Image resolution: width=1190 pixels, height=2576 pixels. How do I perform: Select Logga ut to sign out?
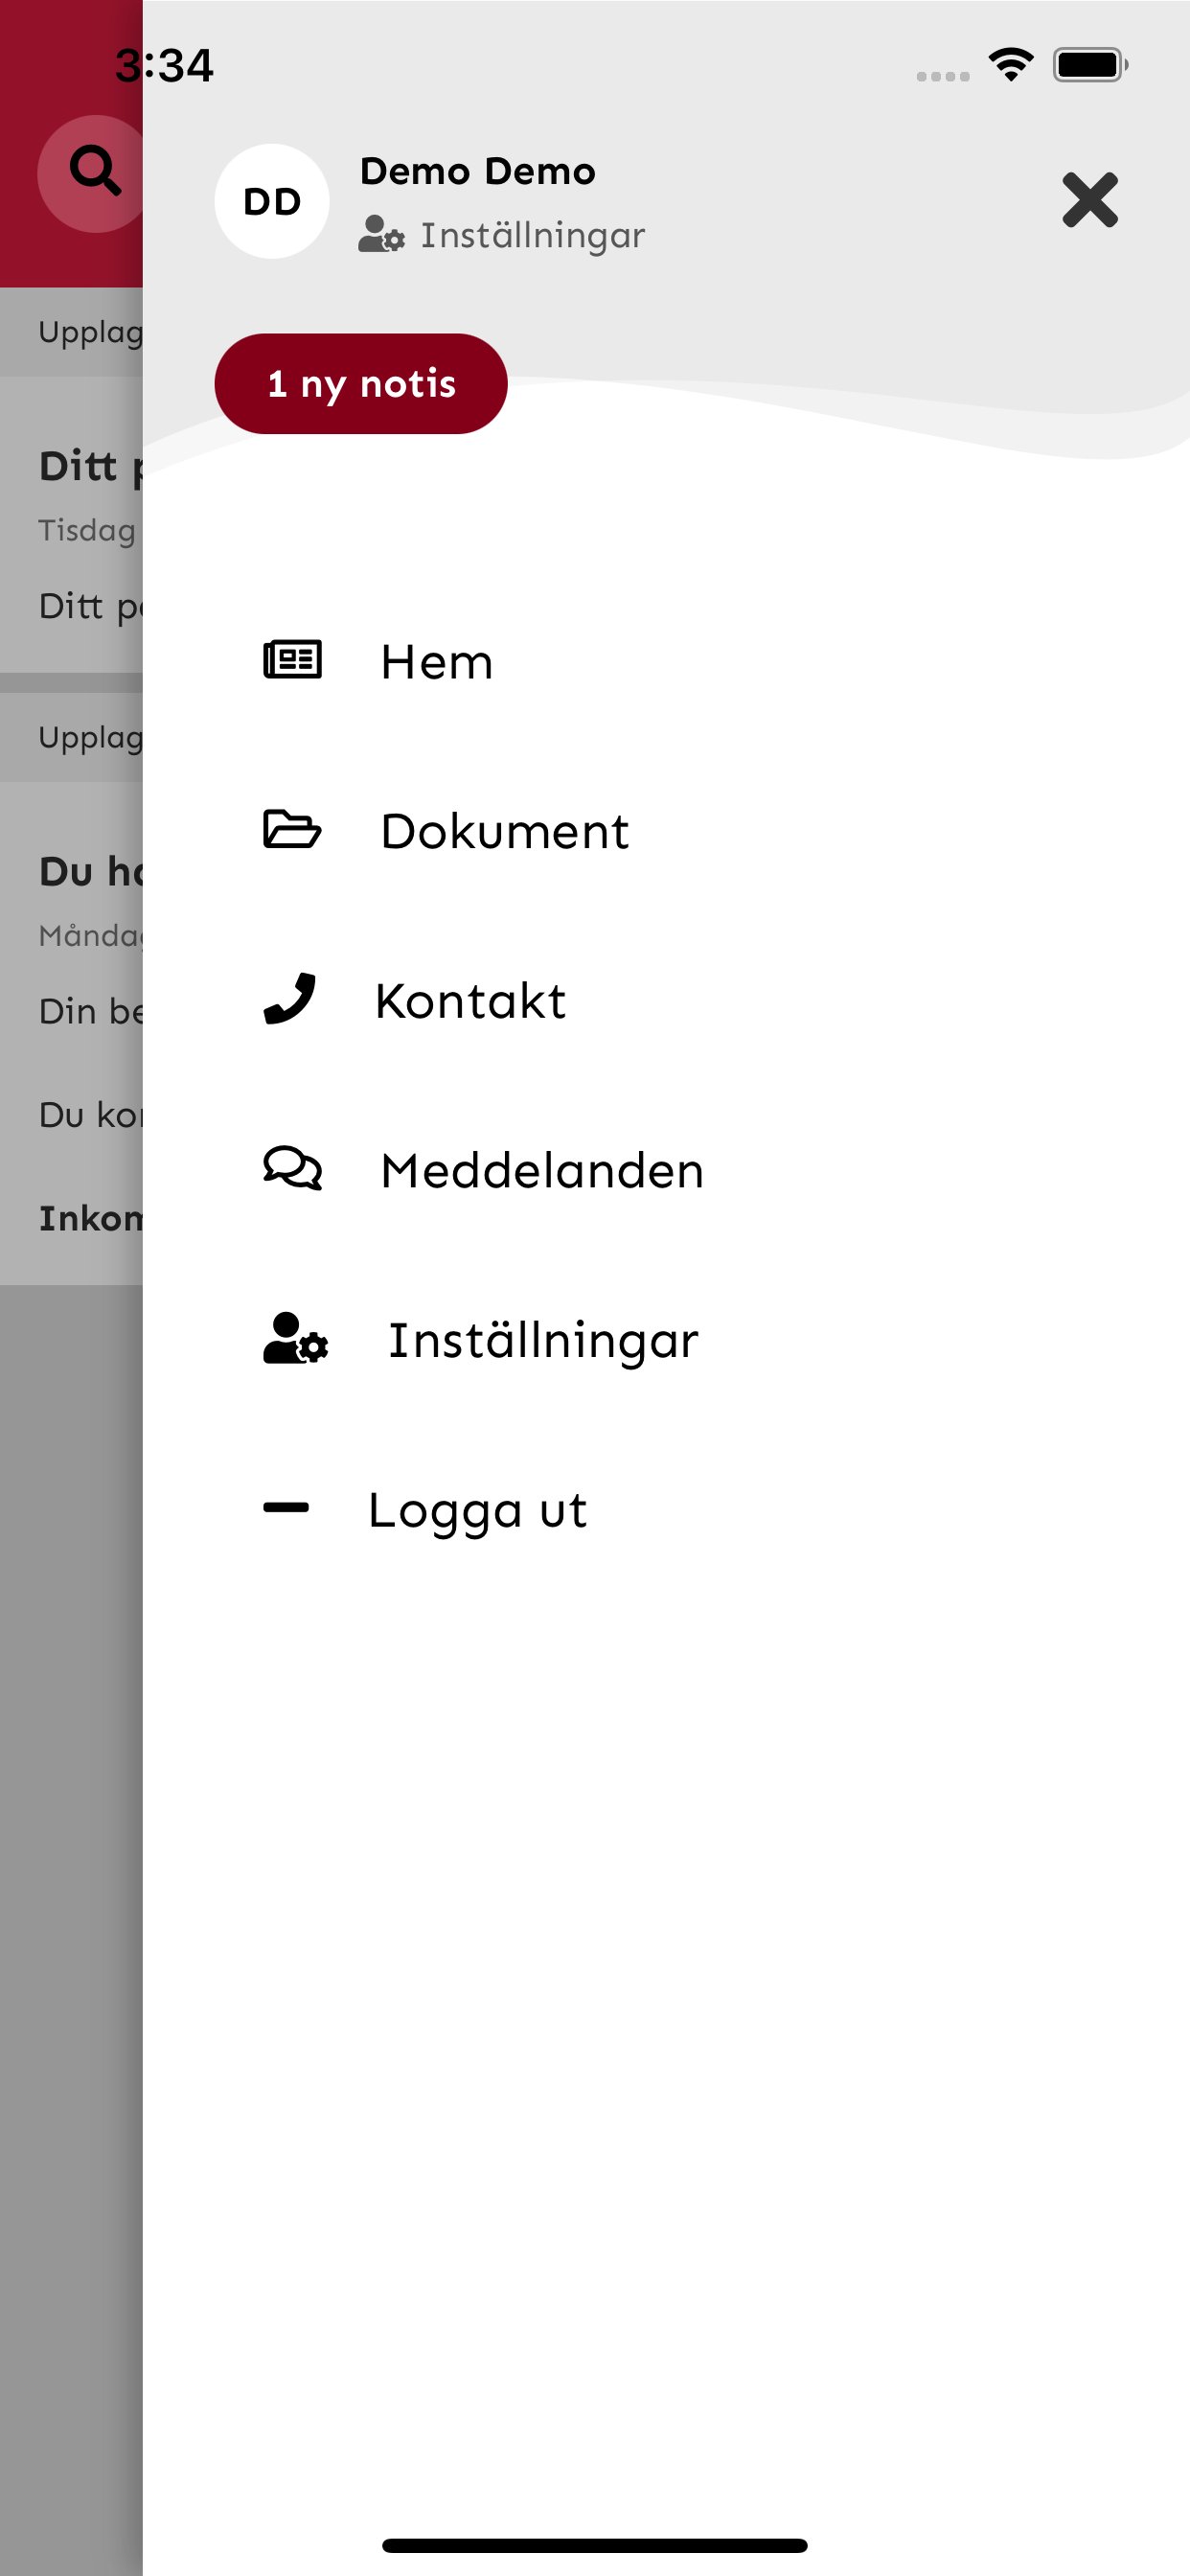pyautogui.click(x=477, y=1510)
